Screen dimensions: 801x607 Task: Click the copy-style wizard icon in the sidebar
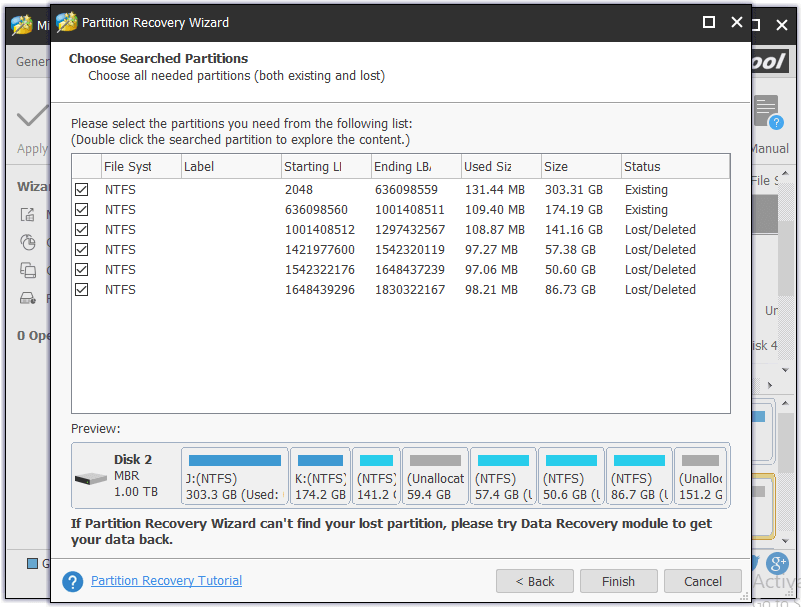[x=28, y=269]
